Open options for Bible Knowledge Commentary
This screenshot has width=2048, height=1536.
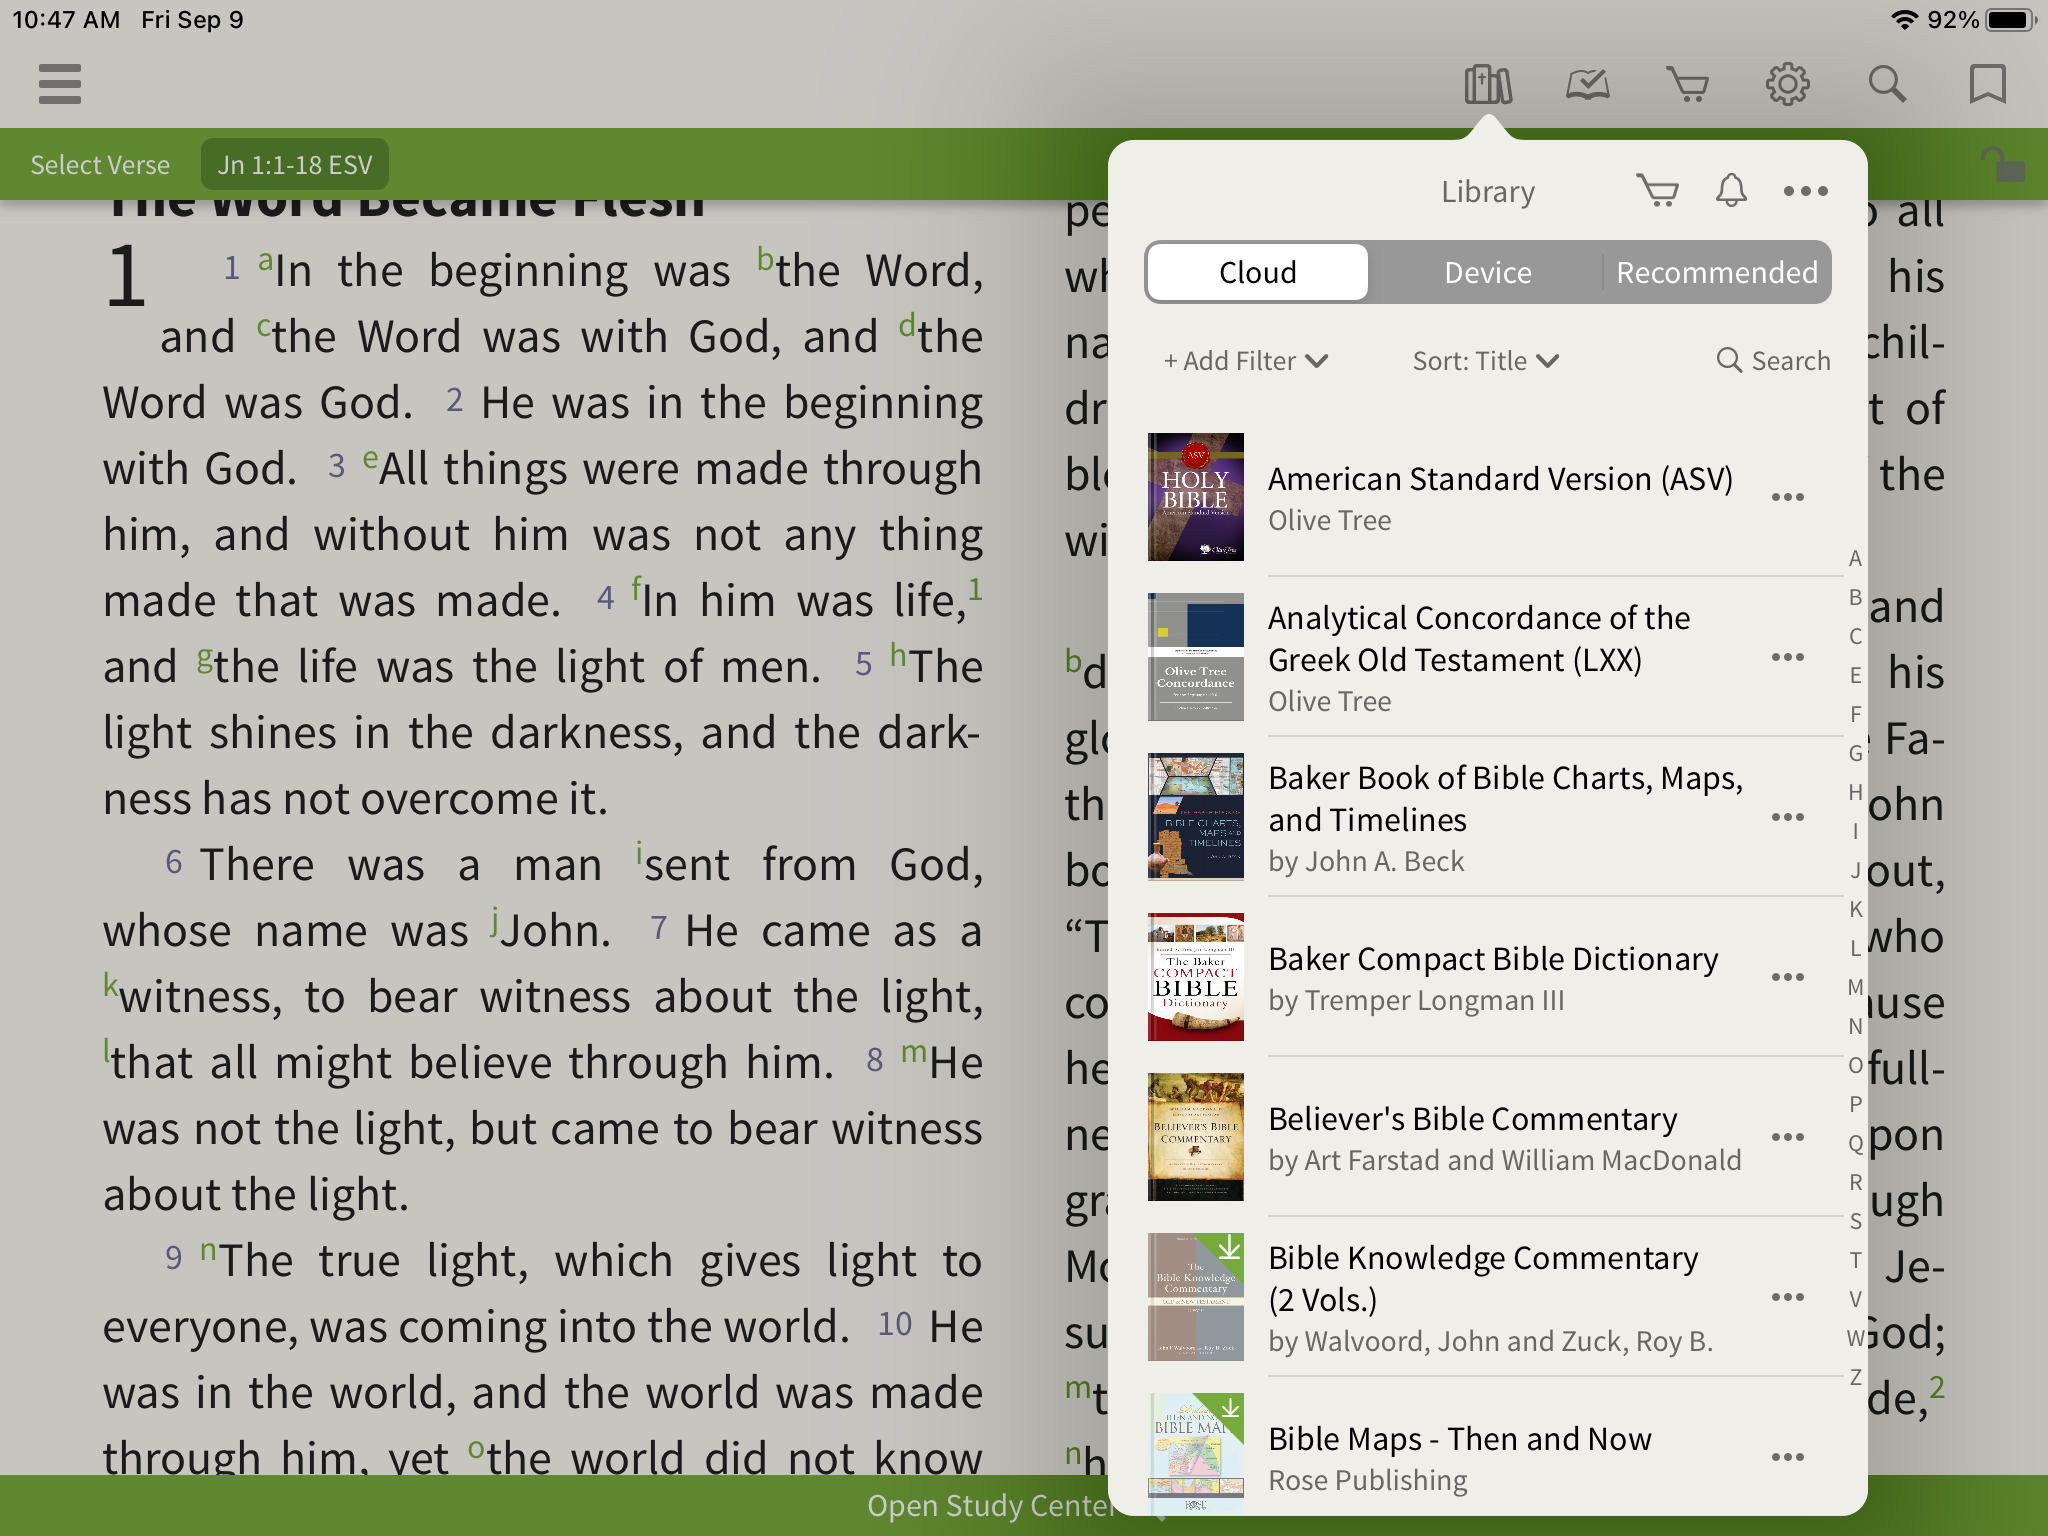[x=1788, y=1297]
